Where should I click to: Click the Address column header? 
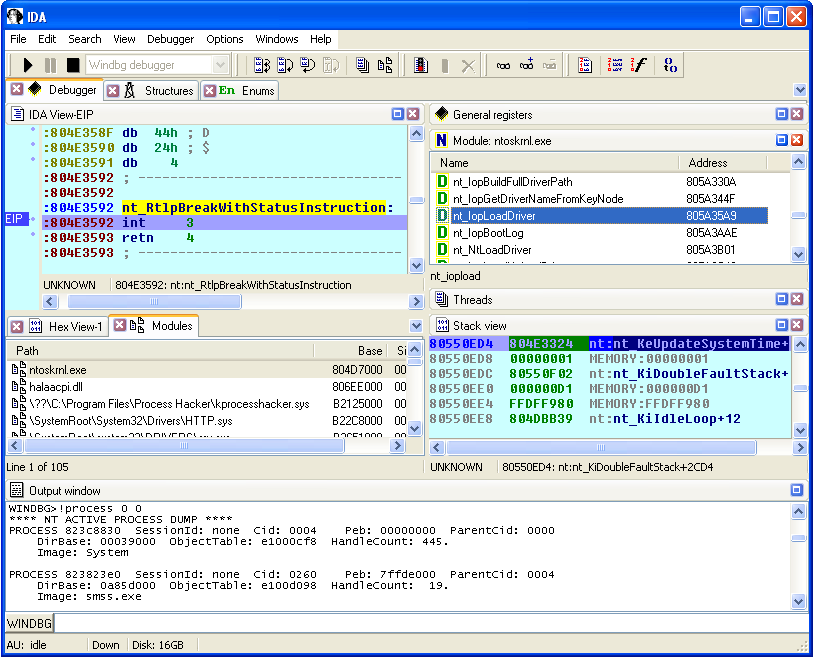pyautogui.click(x=708, y=162)
